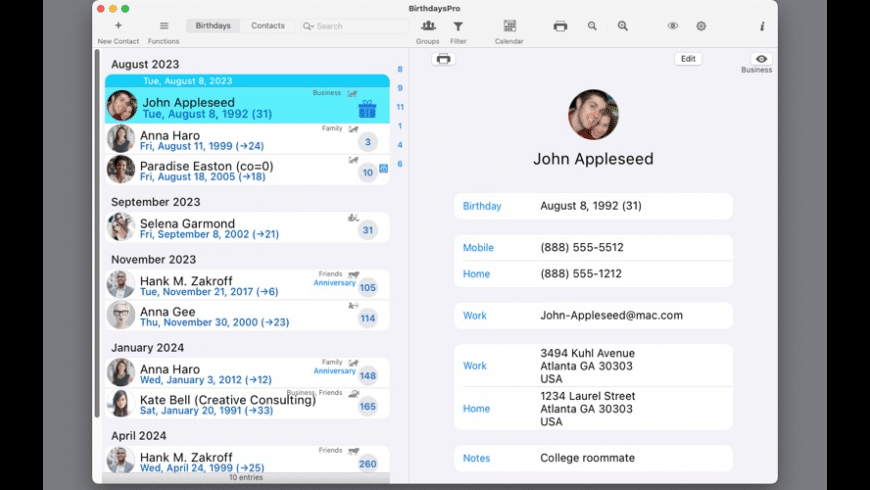Click the birthday list vertical scrollbar
Screen dimensions: 870x490
point(97,233)
